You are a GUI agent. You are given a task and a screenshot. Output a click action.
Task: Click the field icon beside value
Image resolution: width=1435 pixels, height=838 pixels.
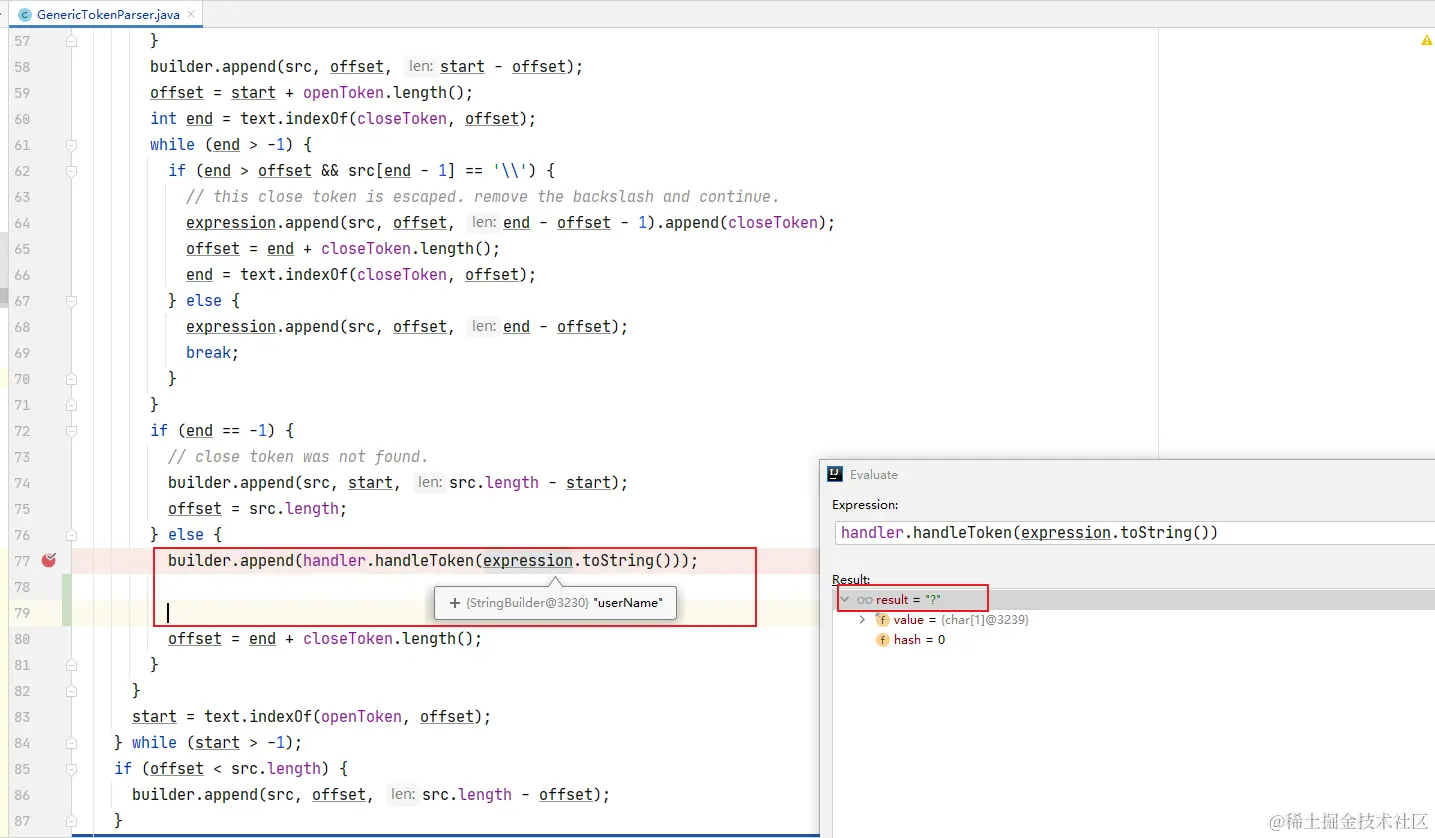[x=883, y=620]
